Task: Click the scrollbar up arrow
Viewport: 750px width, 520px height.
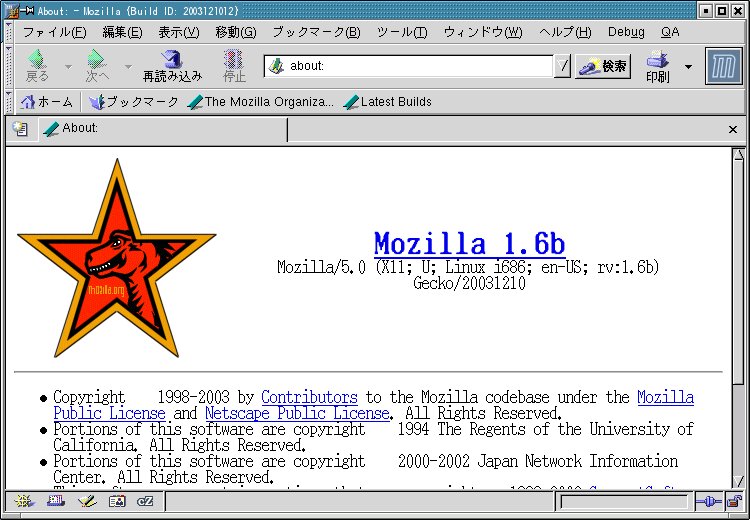Action: [738, 155]
